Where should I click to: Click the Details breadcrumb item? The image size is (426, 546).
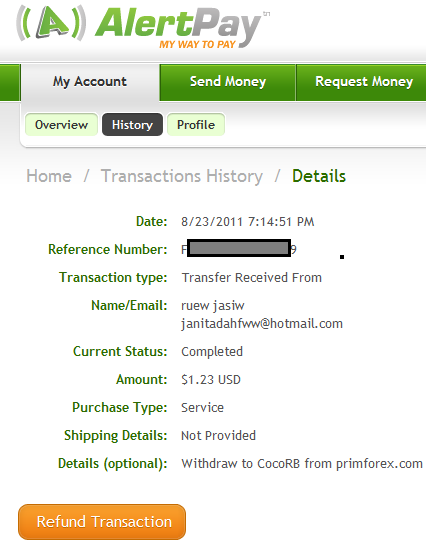pos(319,176)
